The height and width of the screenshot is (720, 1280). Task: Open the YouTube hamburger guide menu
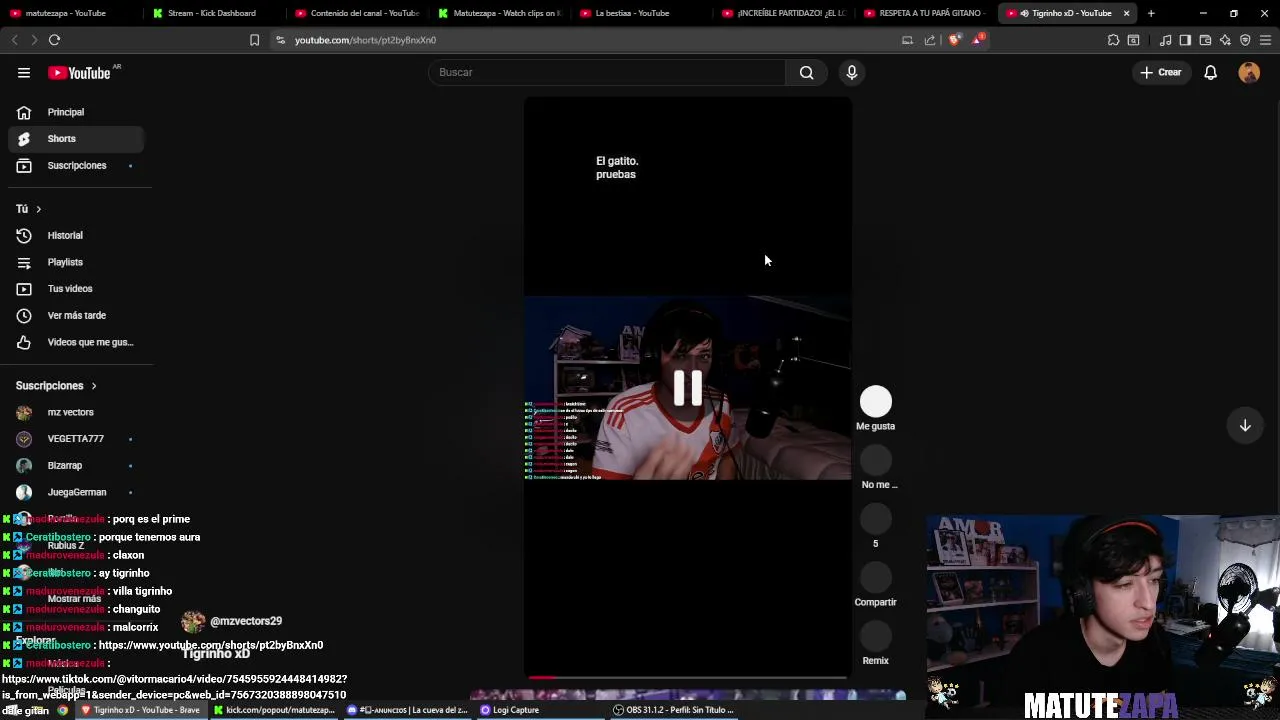coord(24,72)
